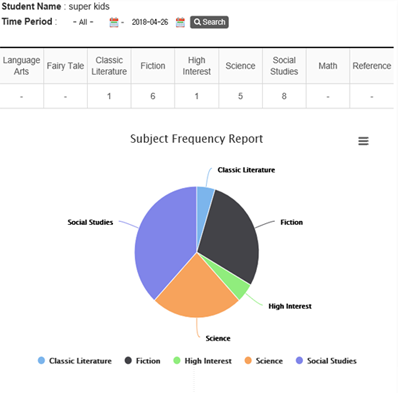
Task: Select the Fiction column header
Action: tap(153, 66)
